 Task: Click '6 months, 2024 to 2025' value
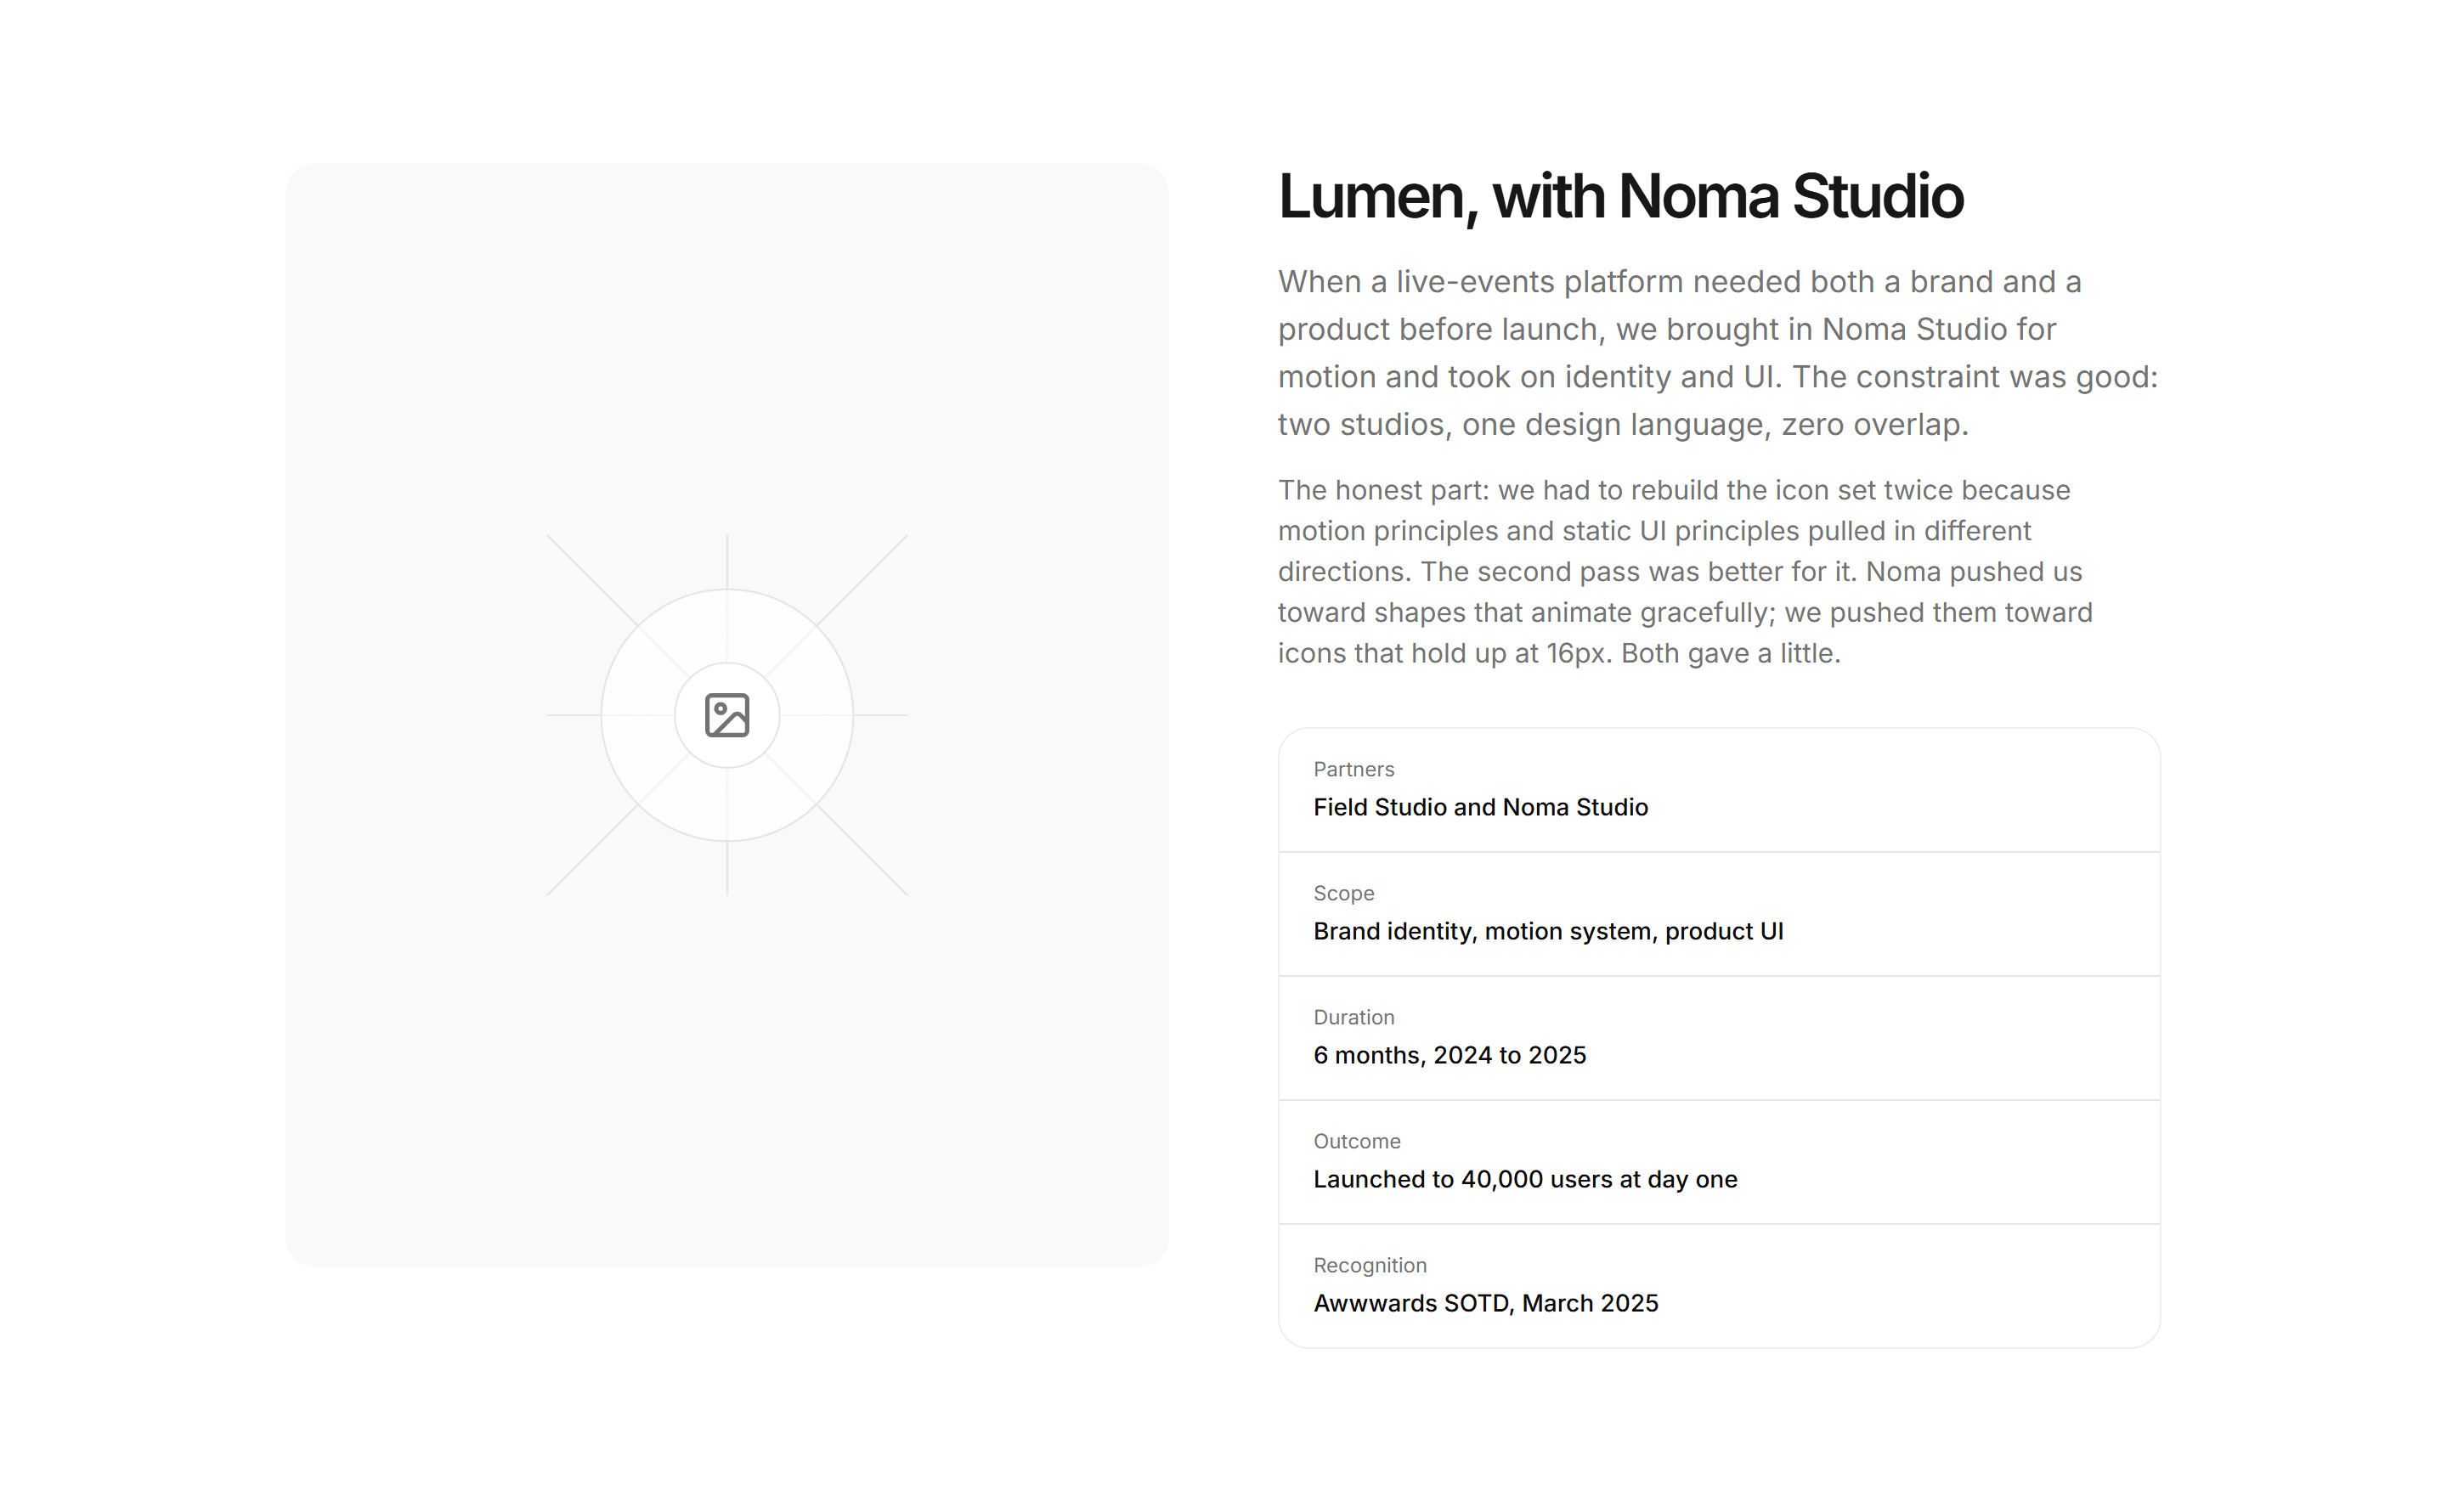pos(1449,1055)
